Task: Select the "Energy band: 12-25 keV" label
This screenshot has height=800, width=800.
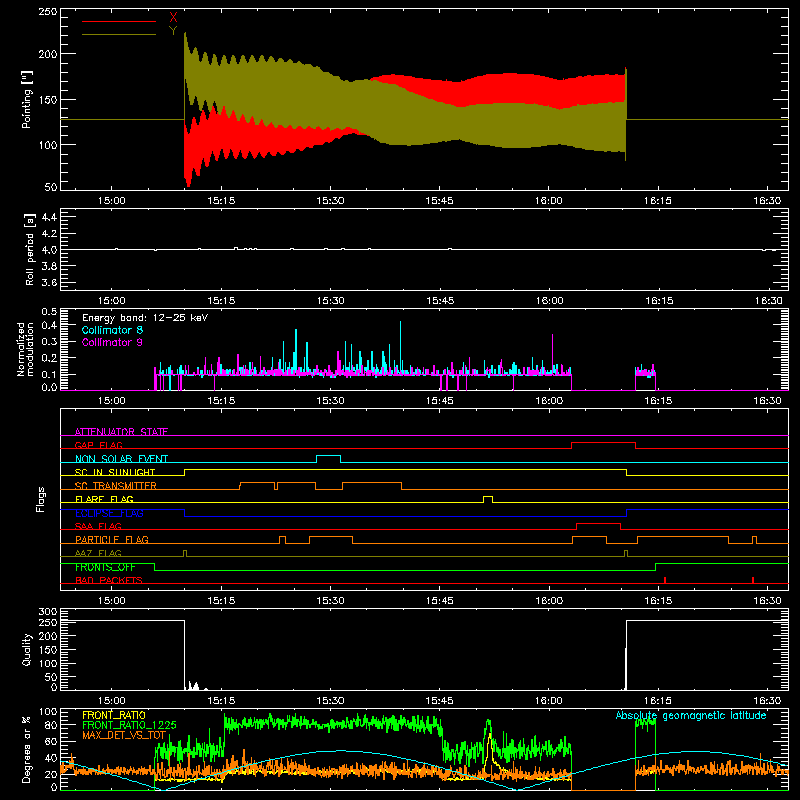Action: click(145, 318)
